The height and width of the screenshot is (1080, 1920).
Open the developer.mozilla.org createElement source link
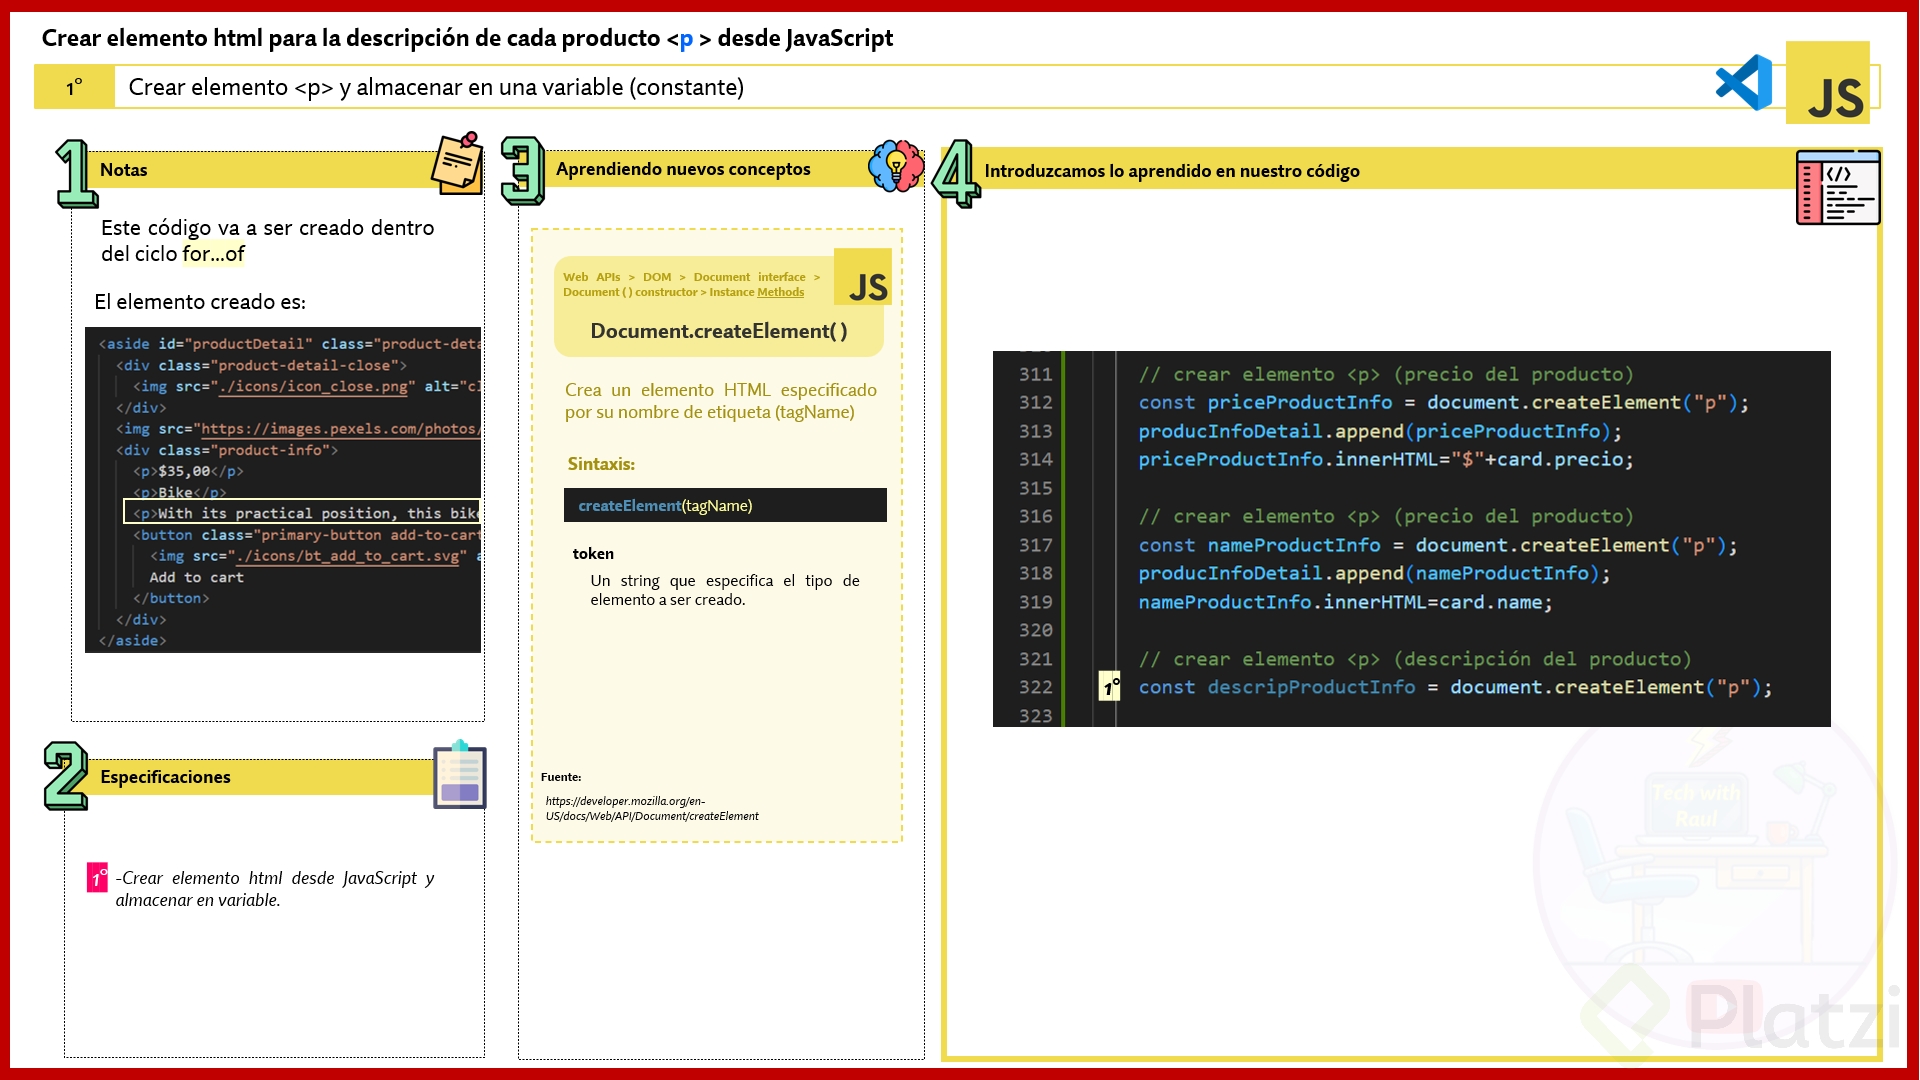point(652,808)
